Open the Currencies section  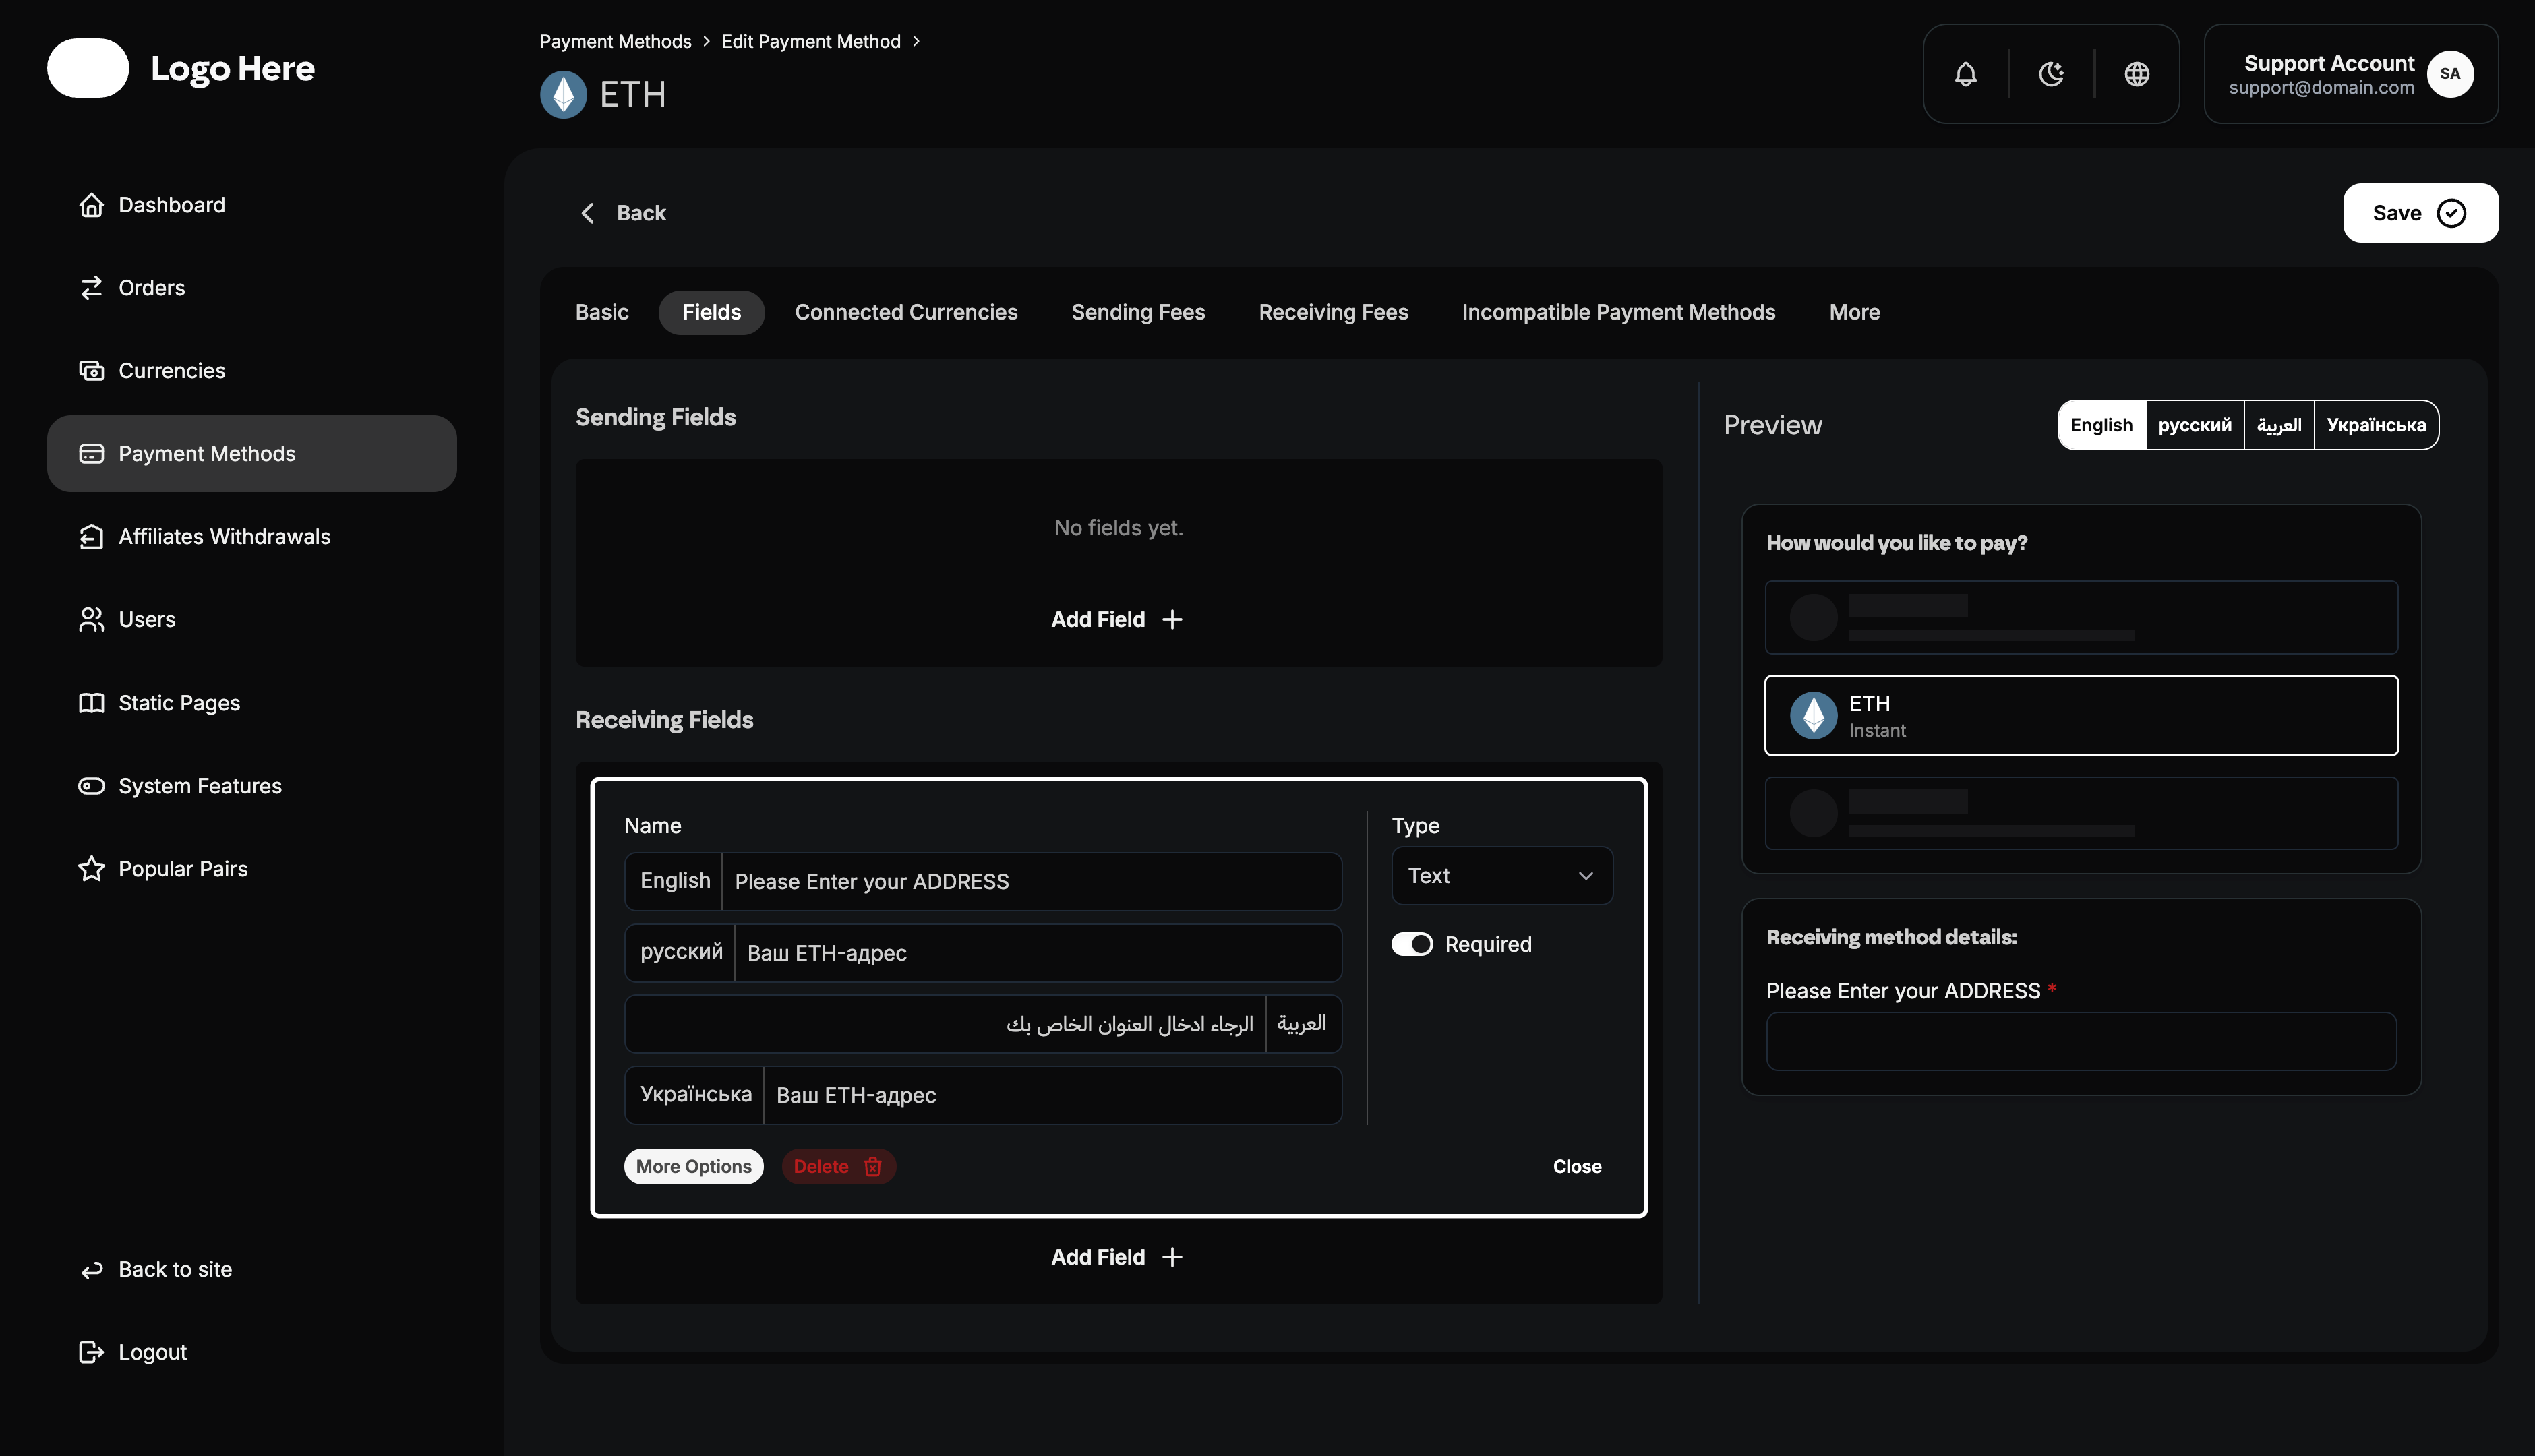pyautogui.click(x=171, y=370)
